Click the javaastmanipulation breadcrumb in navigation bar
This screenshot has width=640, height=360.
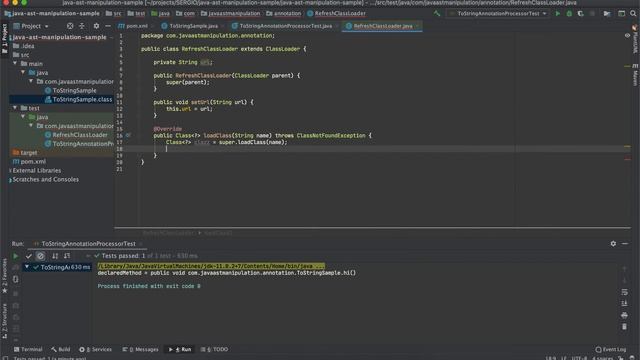[231, 13]
